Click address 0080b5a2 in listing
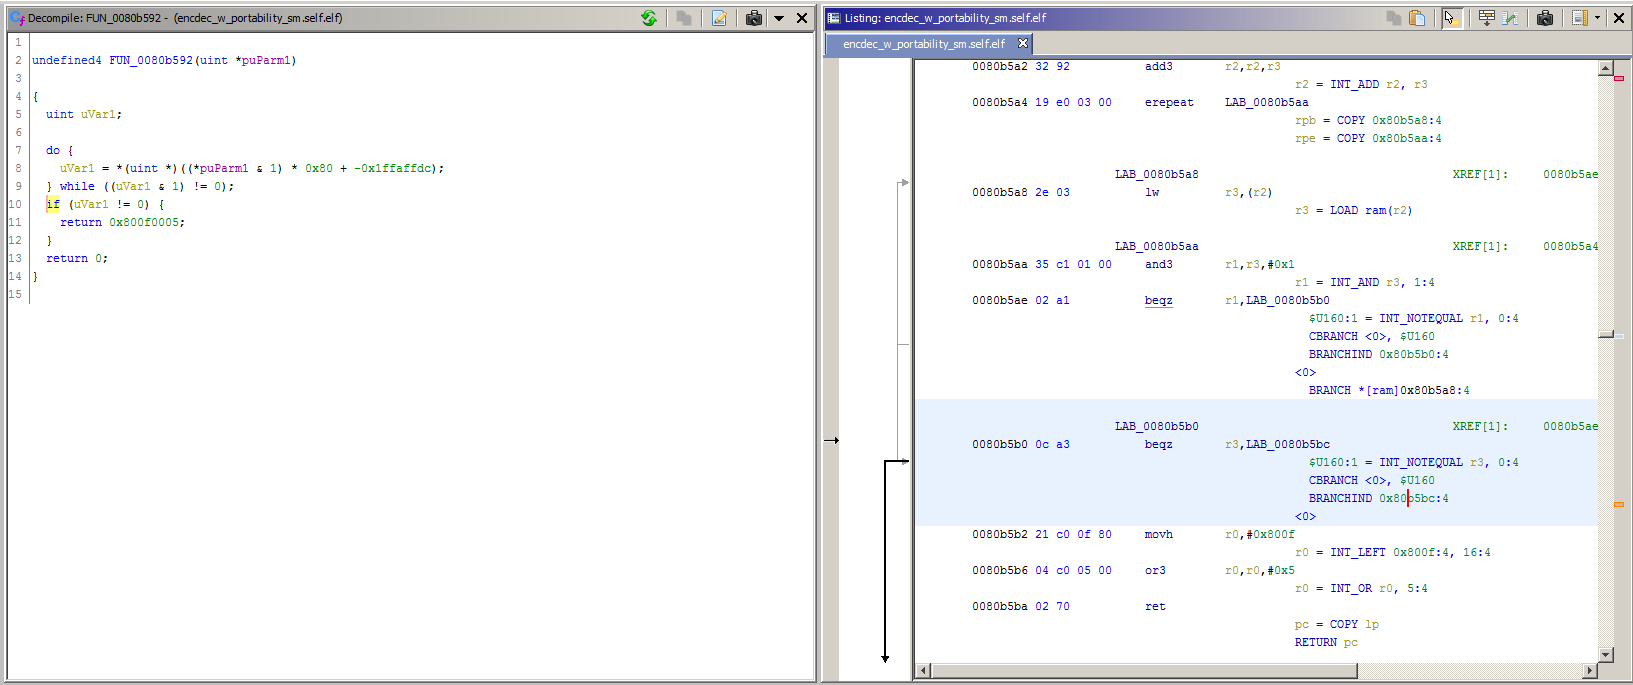This screenshot has height=685, width=1633. click(x=1000, y=66)
